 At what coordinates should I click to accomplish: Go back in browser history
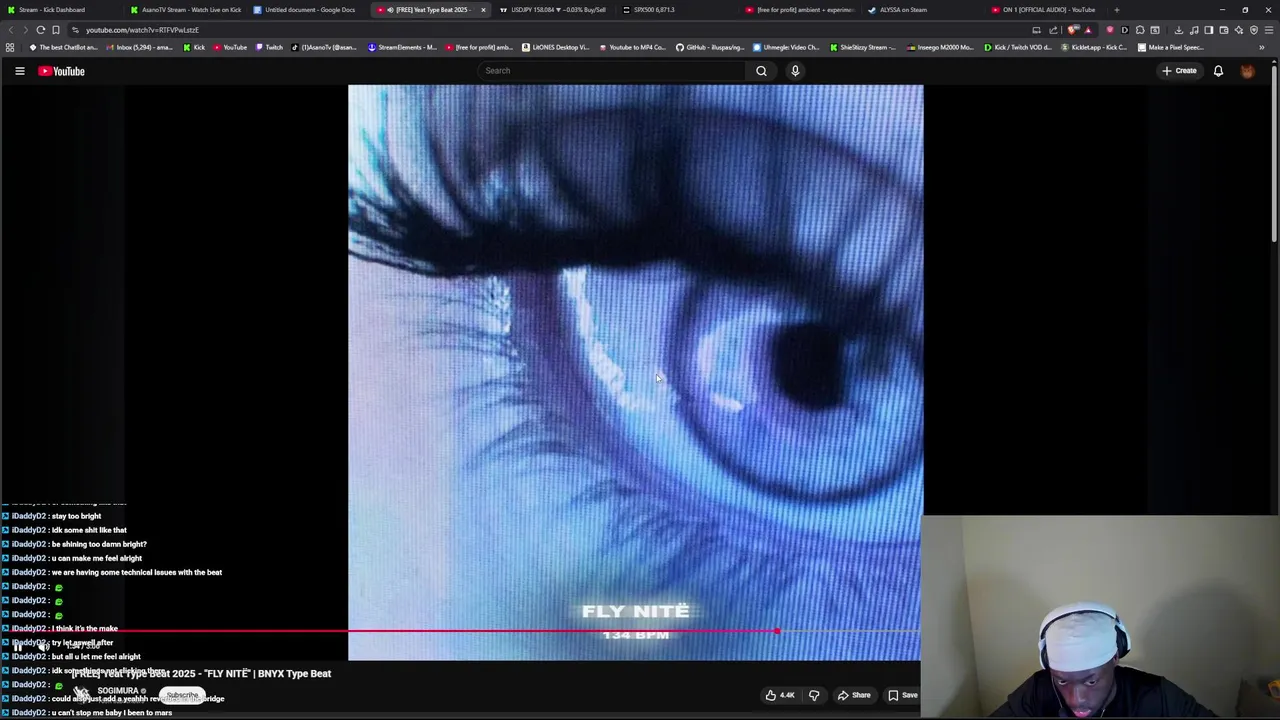(10, 30)
